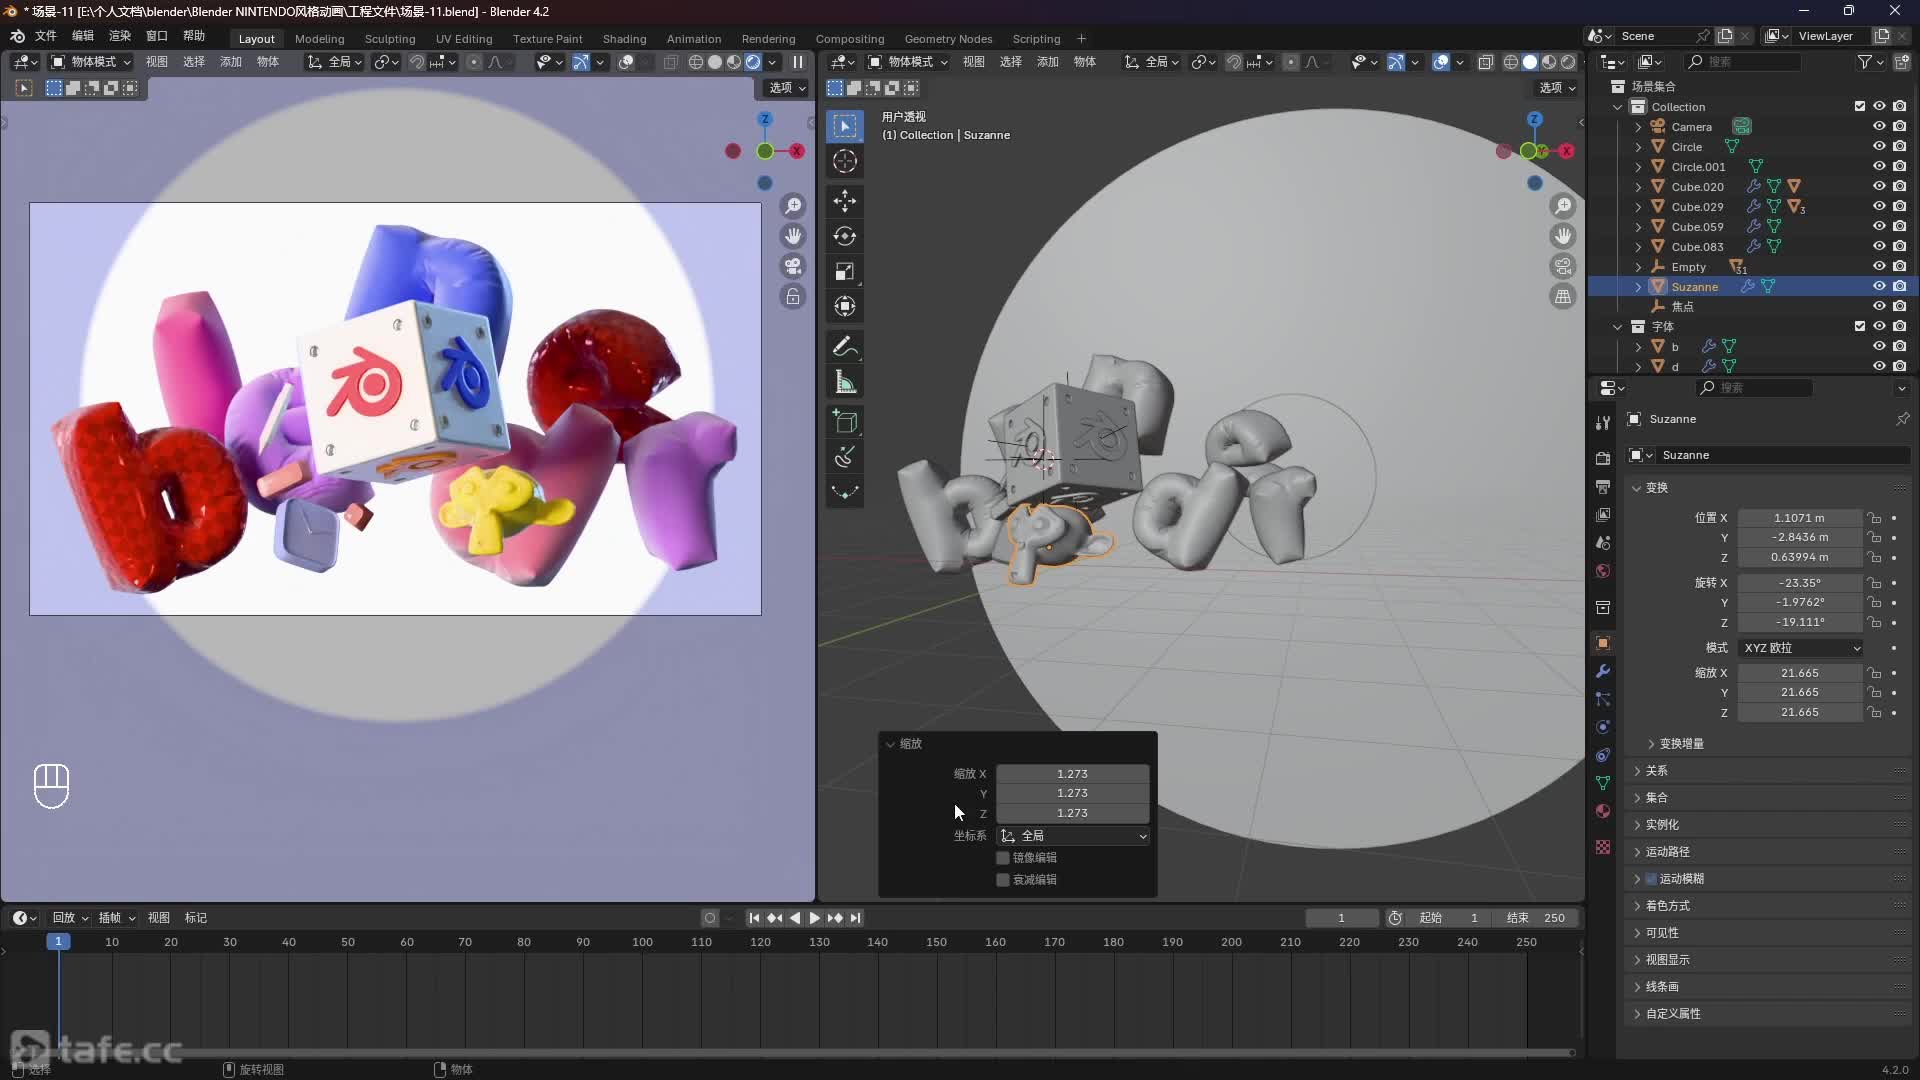This screenshot has width=1920, height=1080.
Task: Open Material properties tab
Action: (x=1603, y=811)
